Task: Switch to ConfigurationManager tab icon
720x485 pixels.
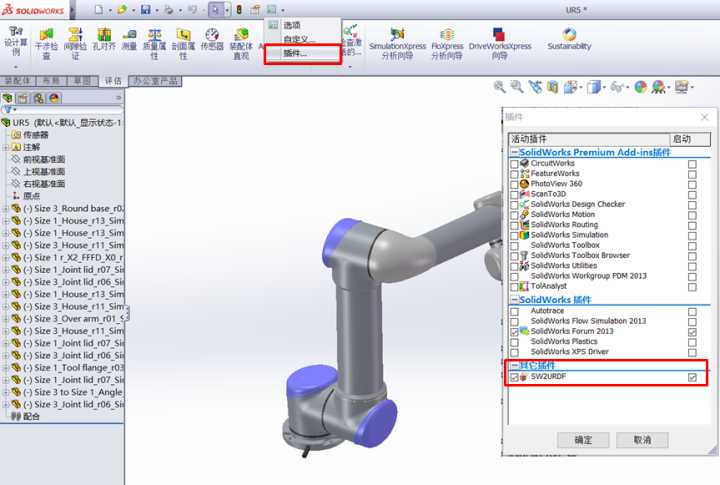Action: click(39, 98)
